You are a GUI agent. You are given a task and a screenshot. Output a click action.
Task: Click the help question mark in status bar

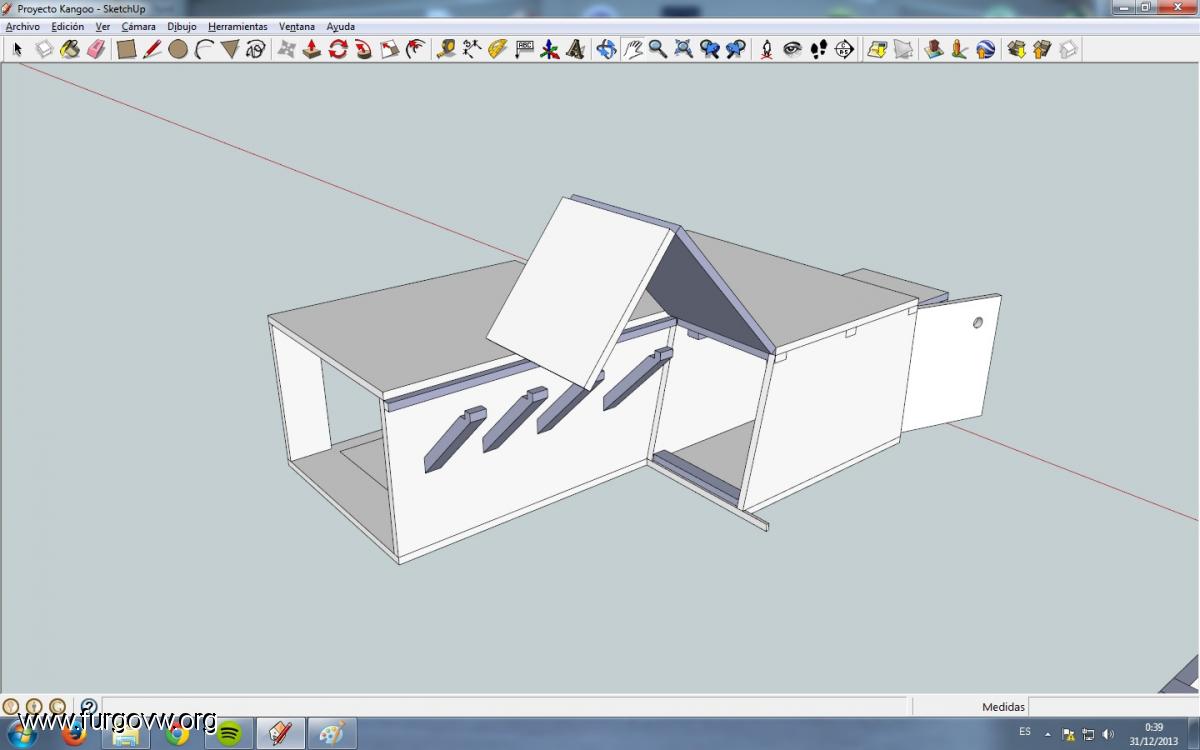coord(88,706)
